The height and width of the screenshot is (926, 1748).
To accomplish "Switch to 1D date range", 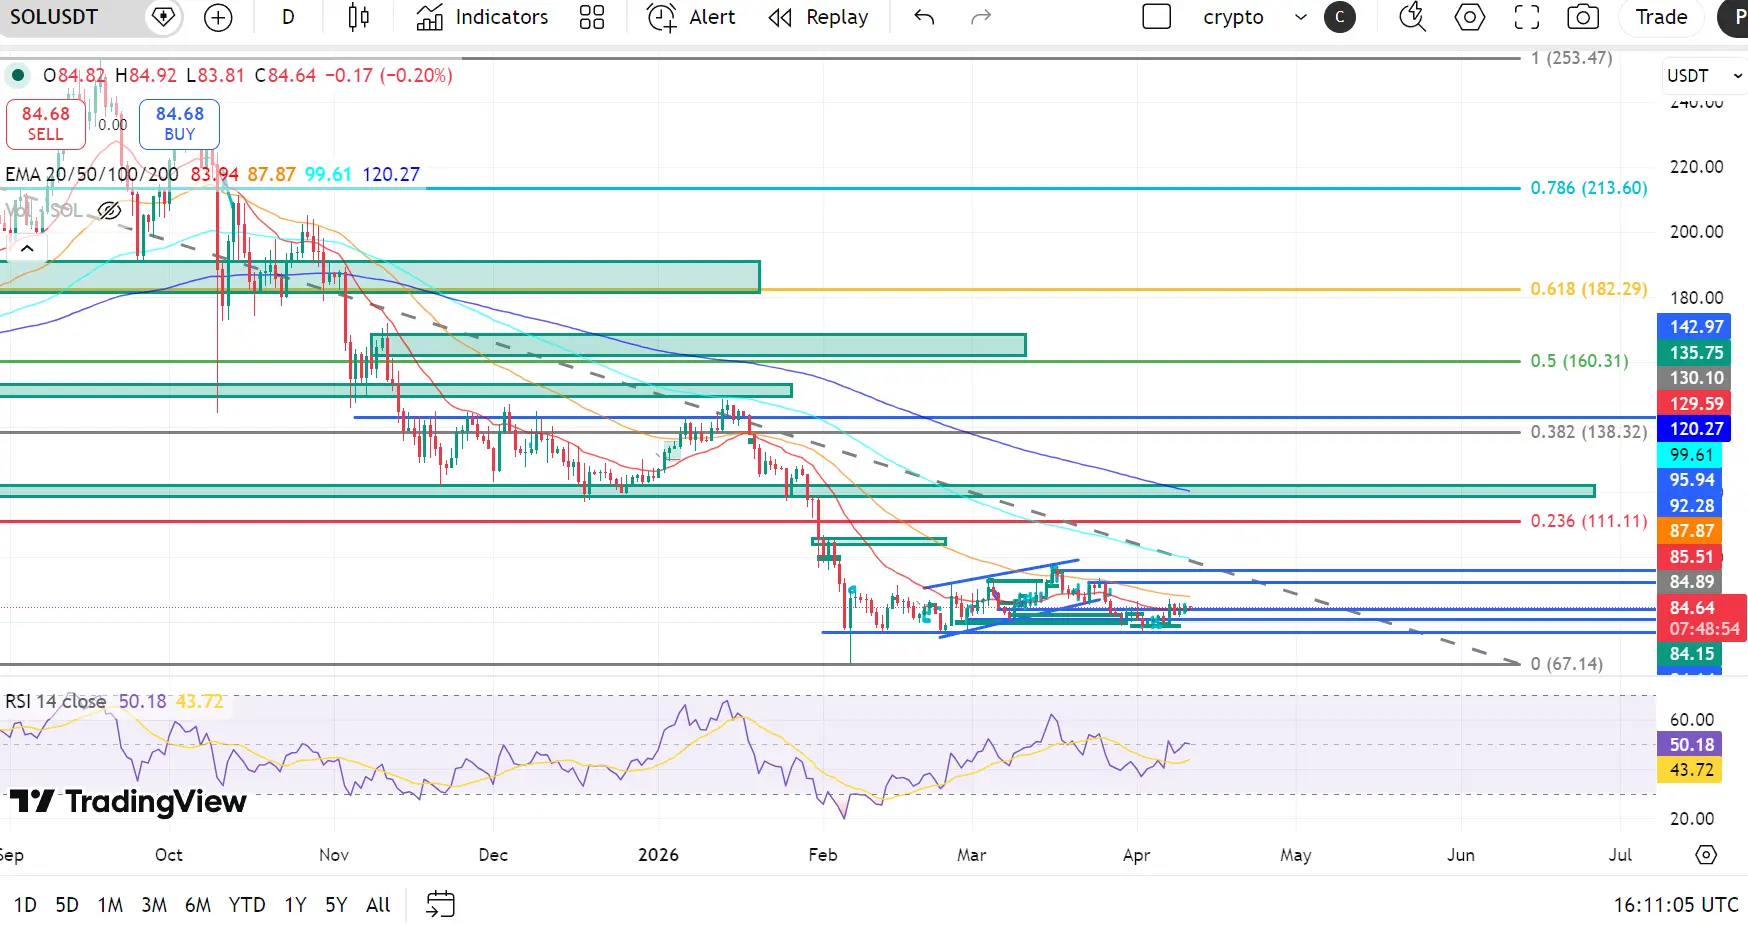I will [25, 905].
